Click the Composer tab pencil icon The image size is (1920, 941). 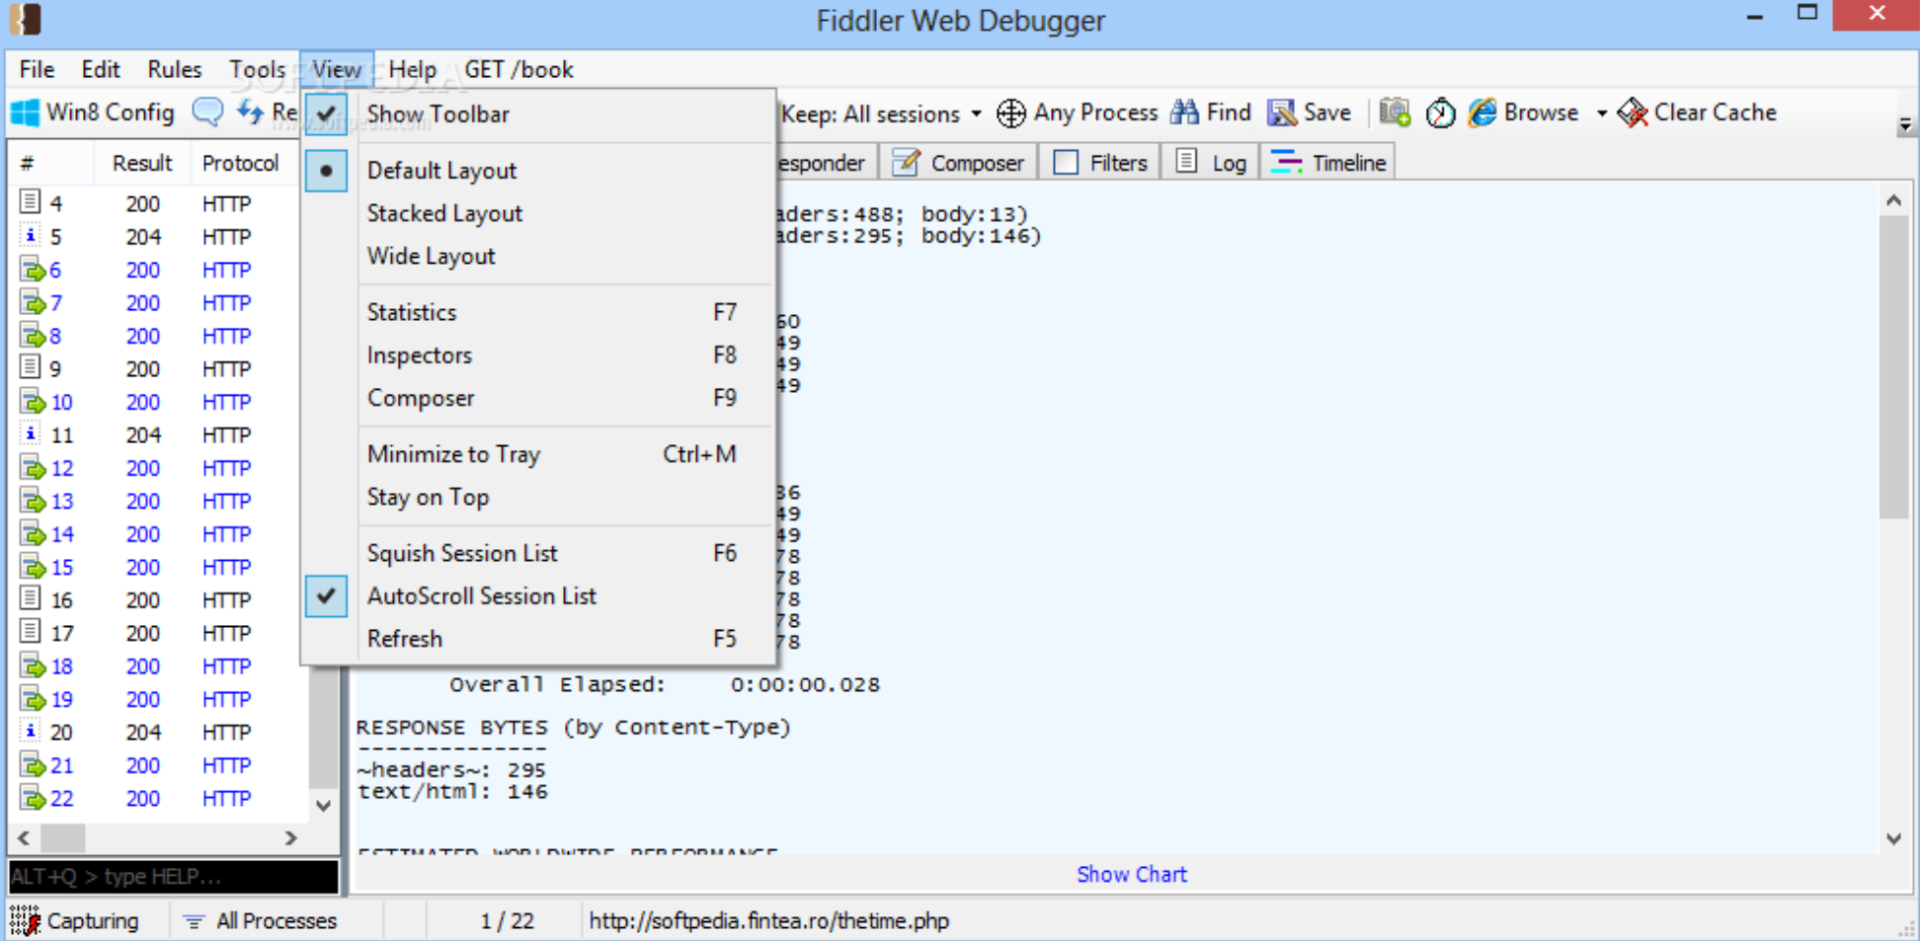(906, 162)
